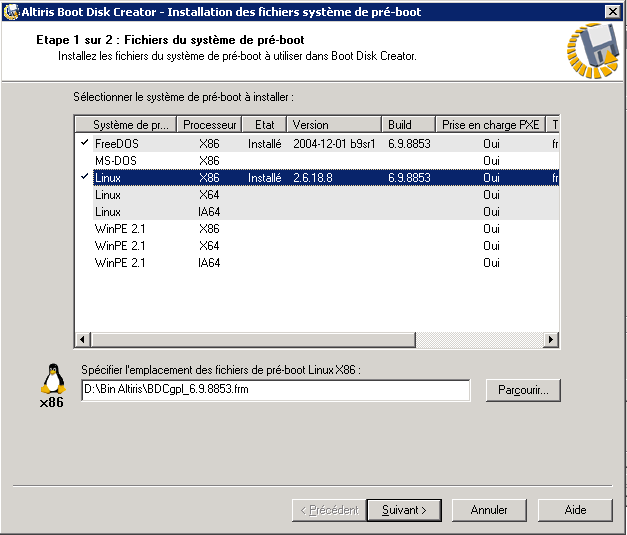
Task: Click the floppy disk wizard logo
Action: tap(590, 50)
